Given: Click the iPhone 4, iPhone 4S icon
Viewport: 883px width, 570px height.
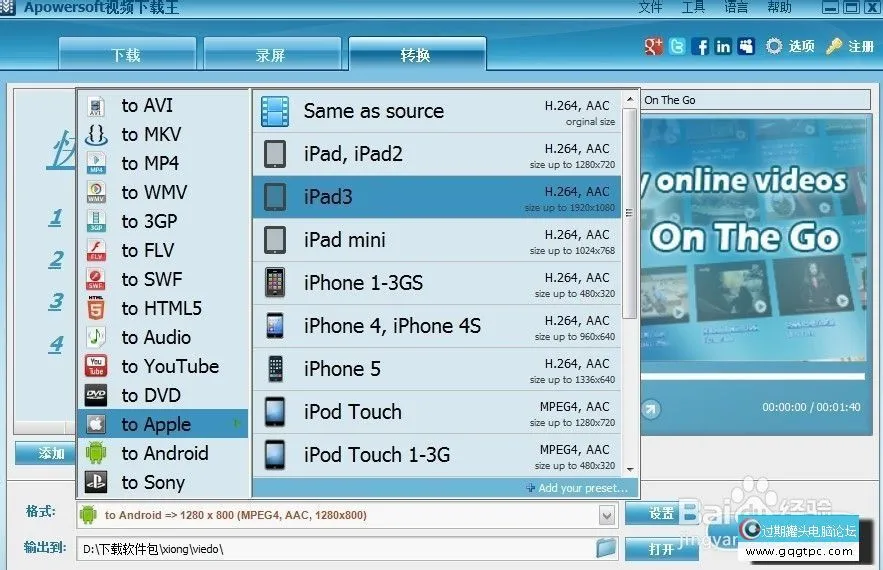Looking at the screenshot, I should [275, 326].
